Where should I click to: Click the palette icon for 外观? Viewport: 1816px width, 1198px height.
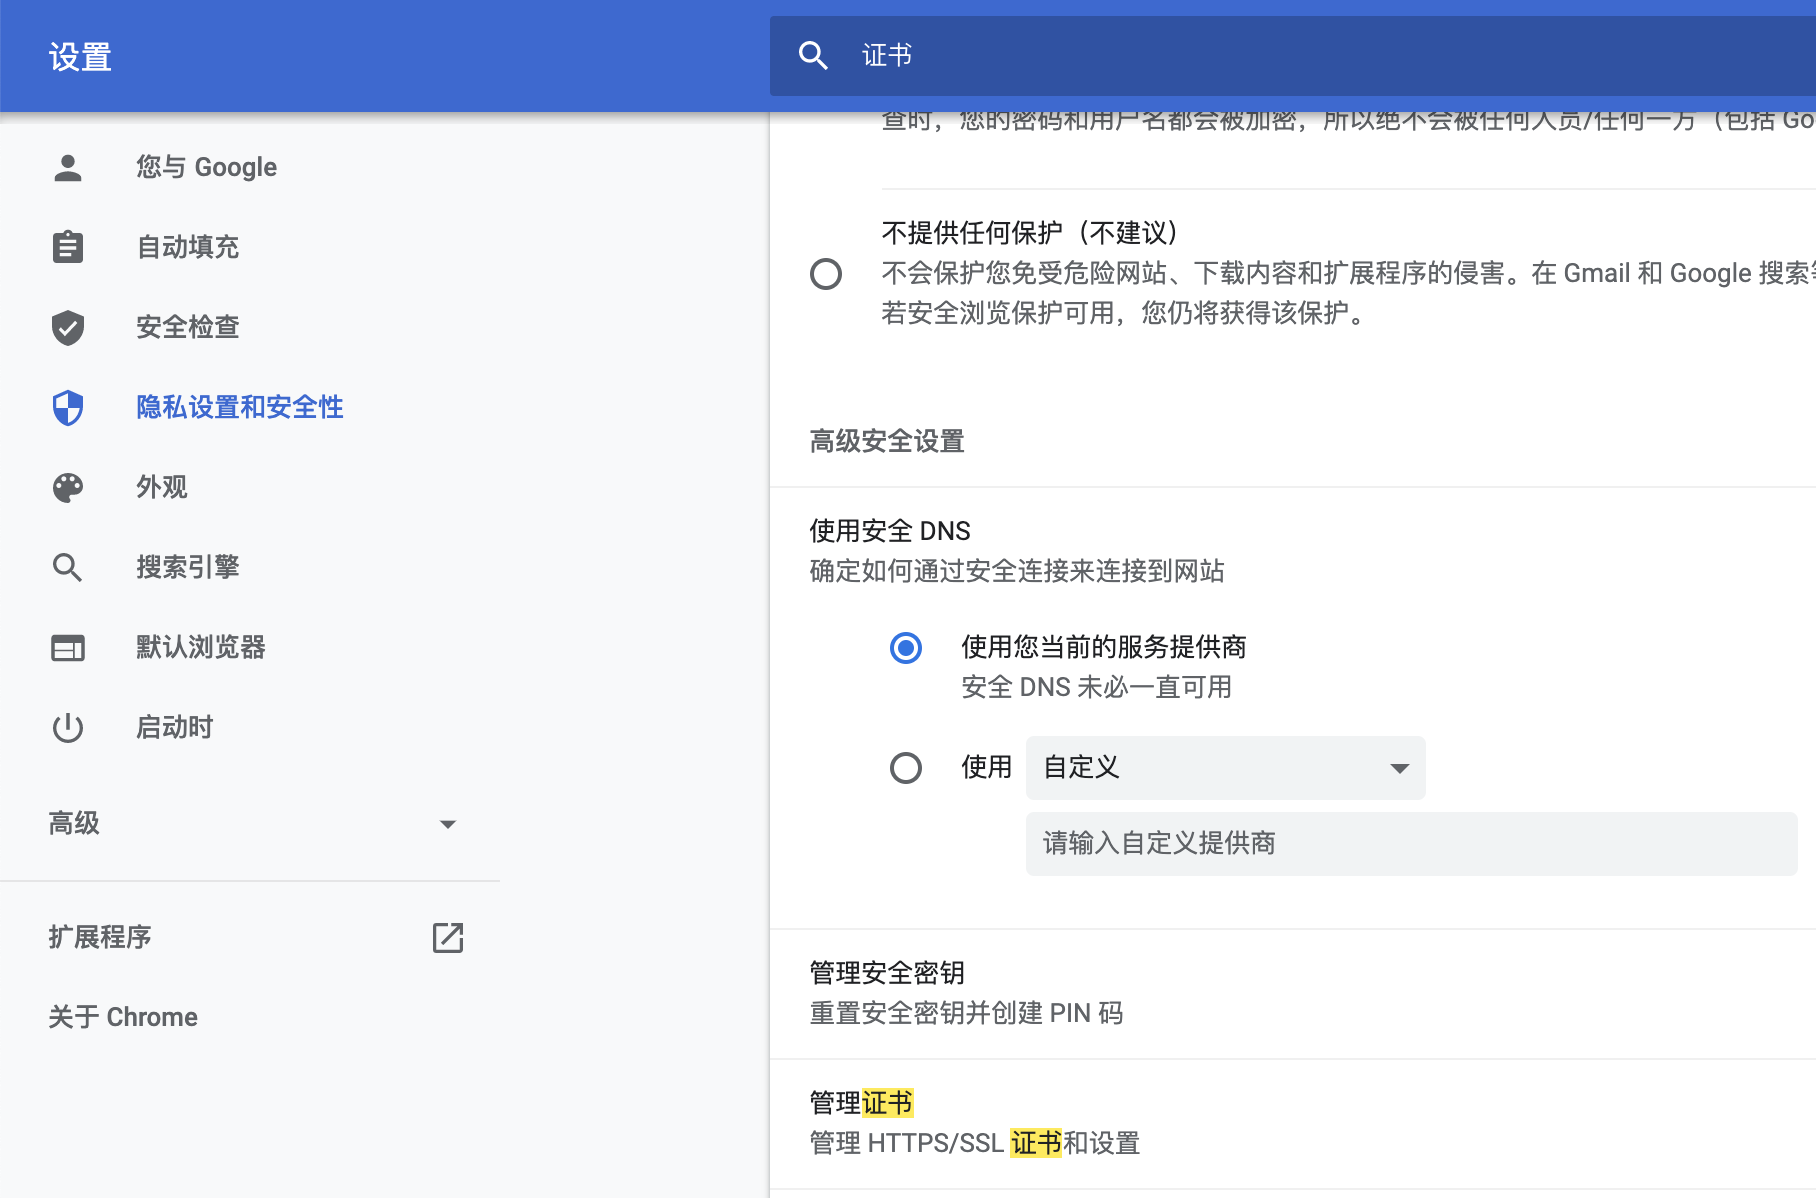(x=68, y=487)
